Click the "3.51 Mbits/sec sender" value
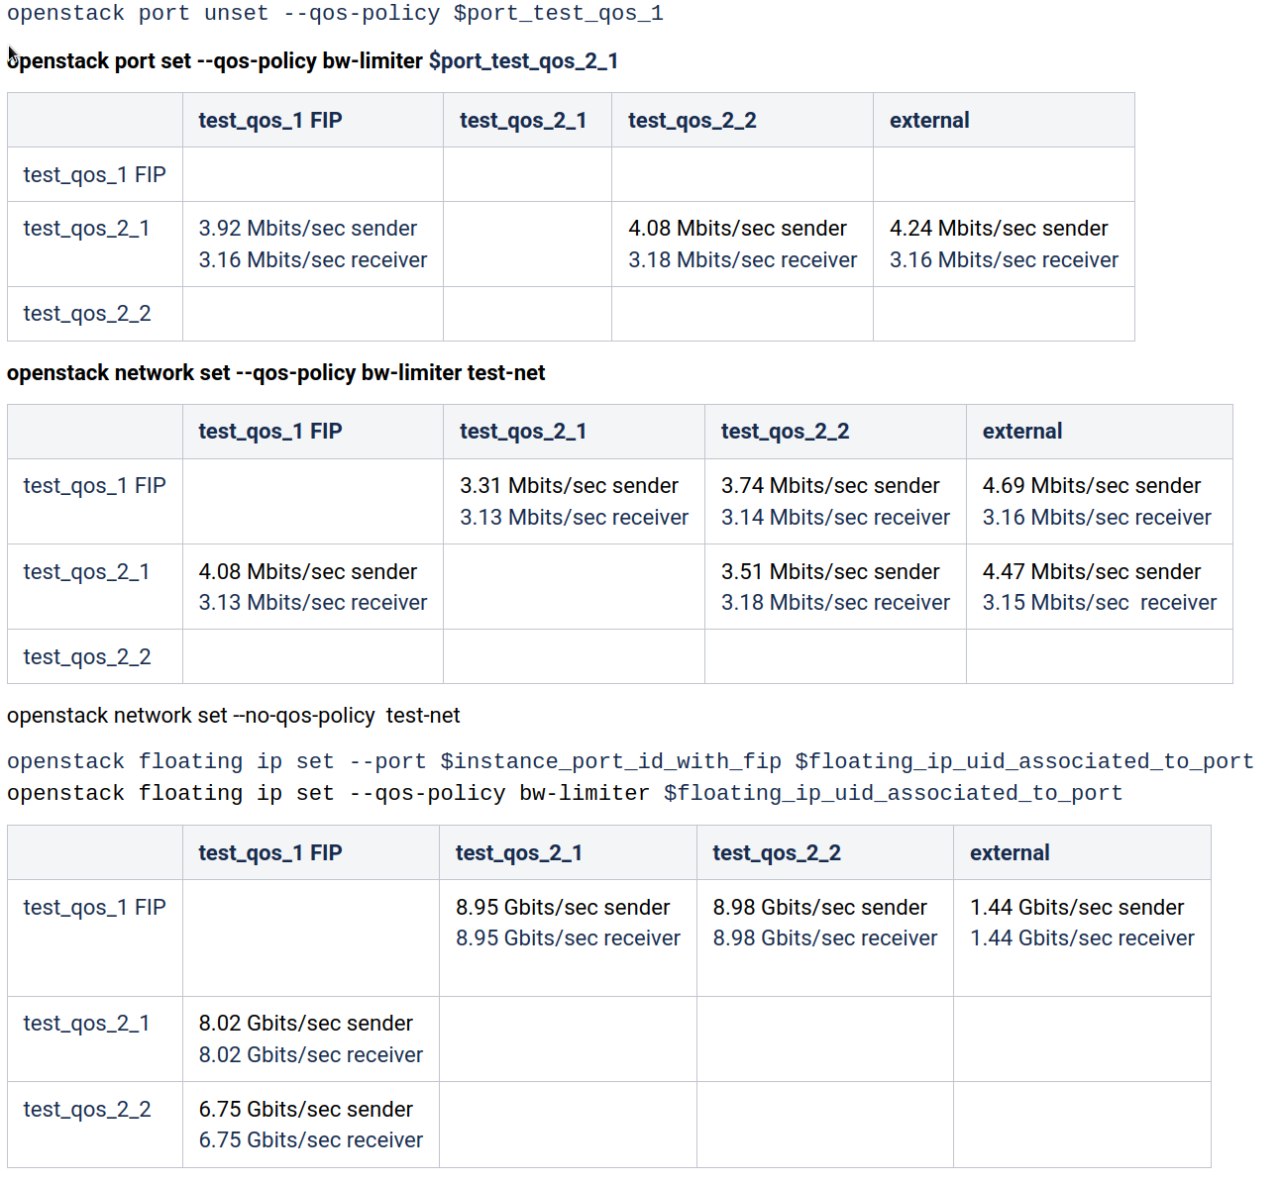This screenshot has width=1280, height=1182. click(830, 572)
